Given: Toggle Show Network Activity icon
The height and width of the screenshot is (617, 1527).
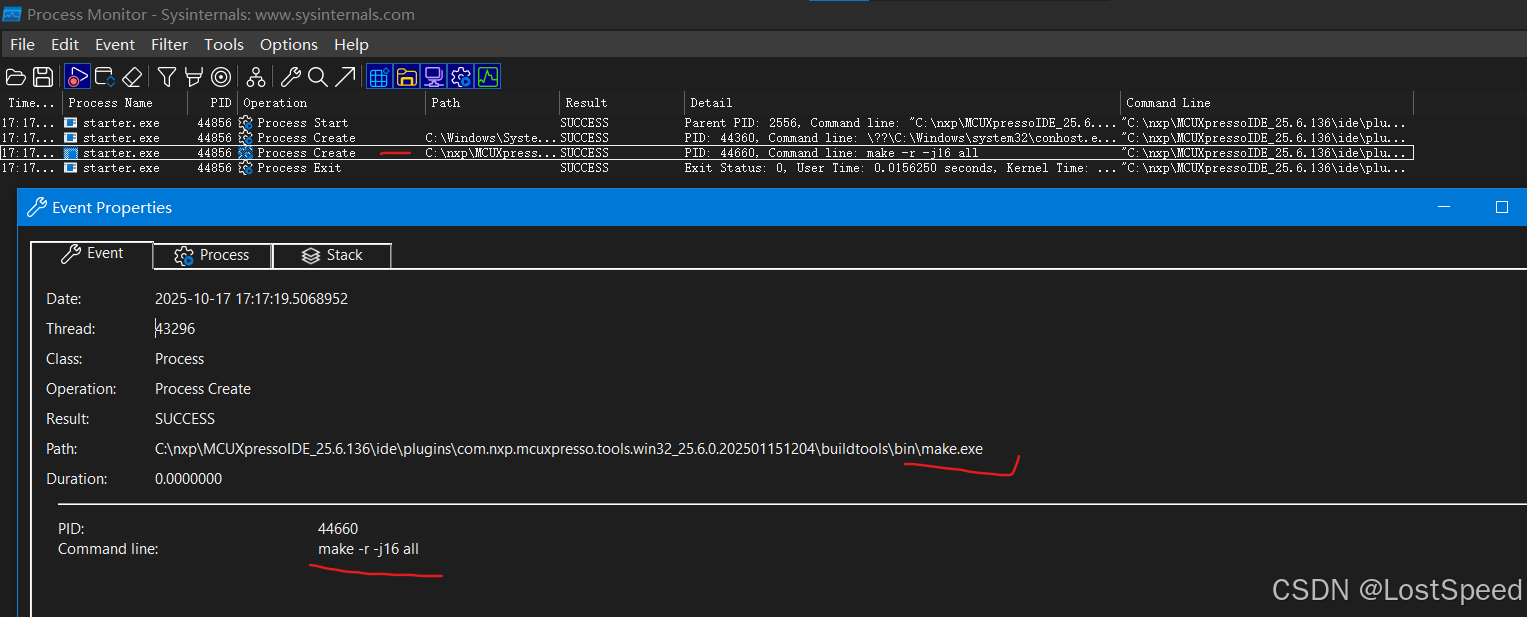Looking at the screenshot, I should pos(433,77).
